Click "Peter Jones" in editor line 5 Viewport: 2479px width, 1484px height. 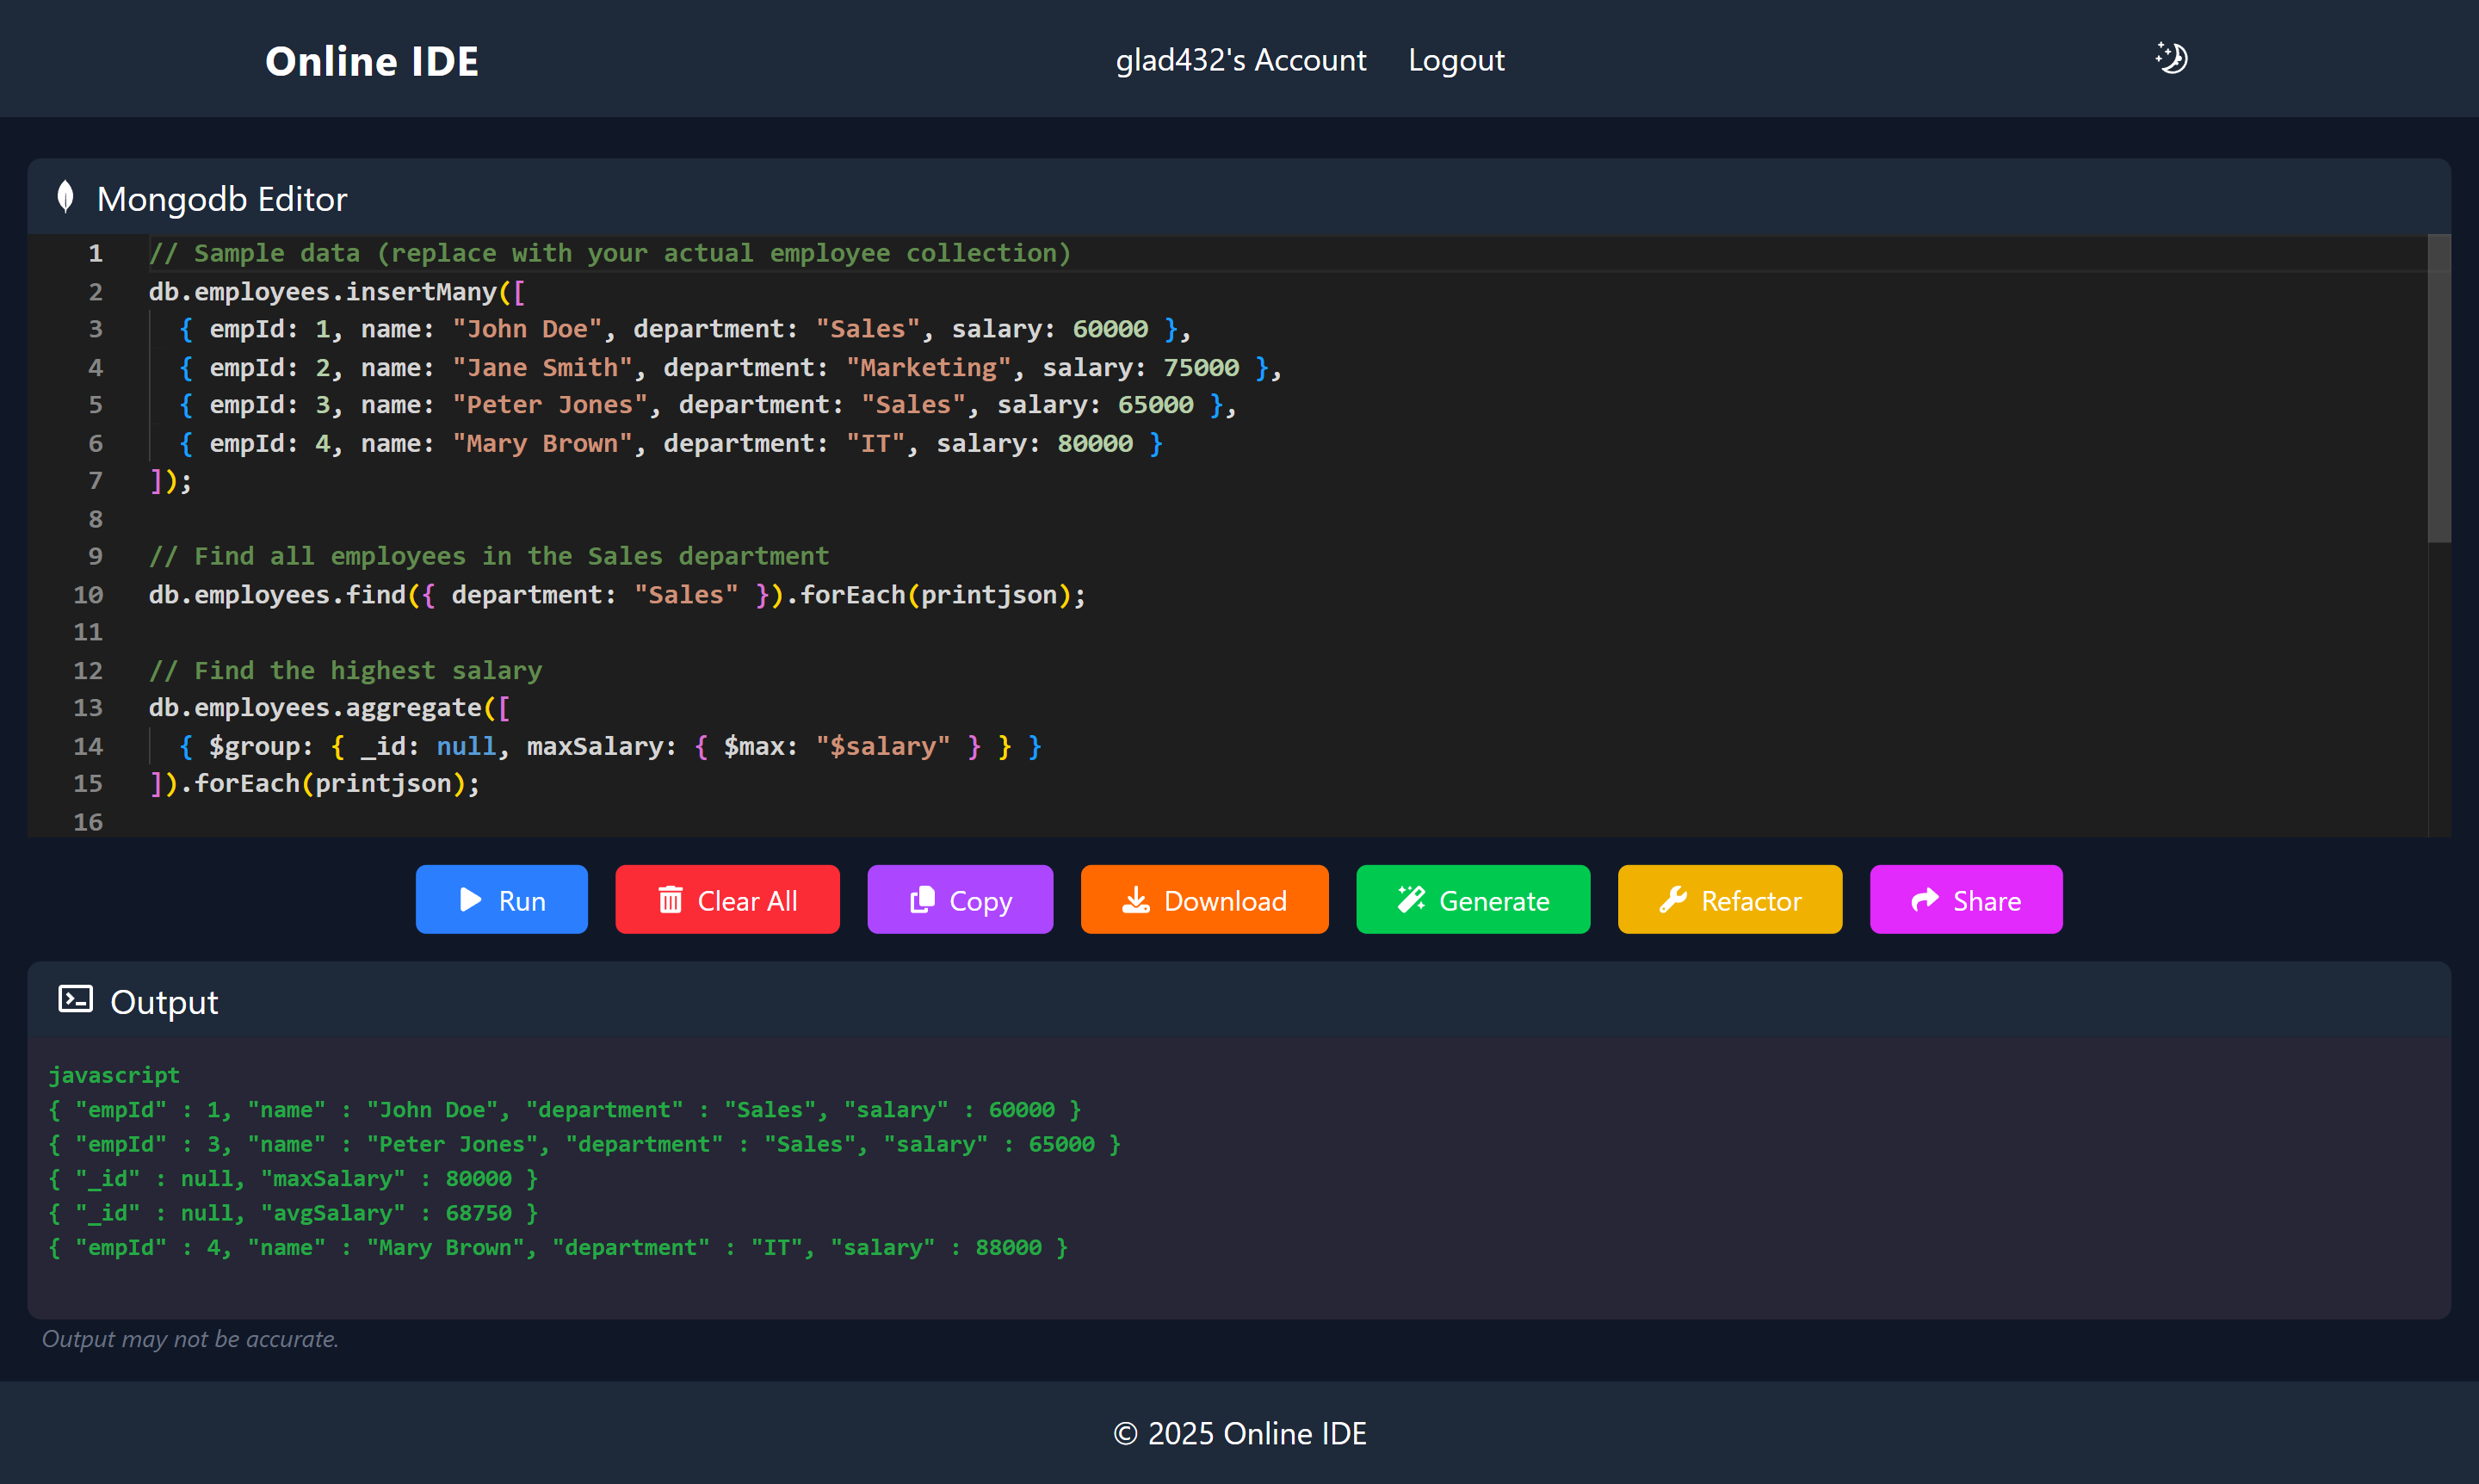[550, 405]
